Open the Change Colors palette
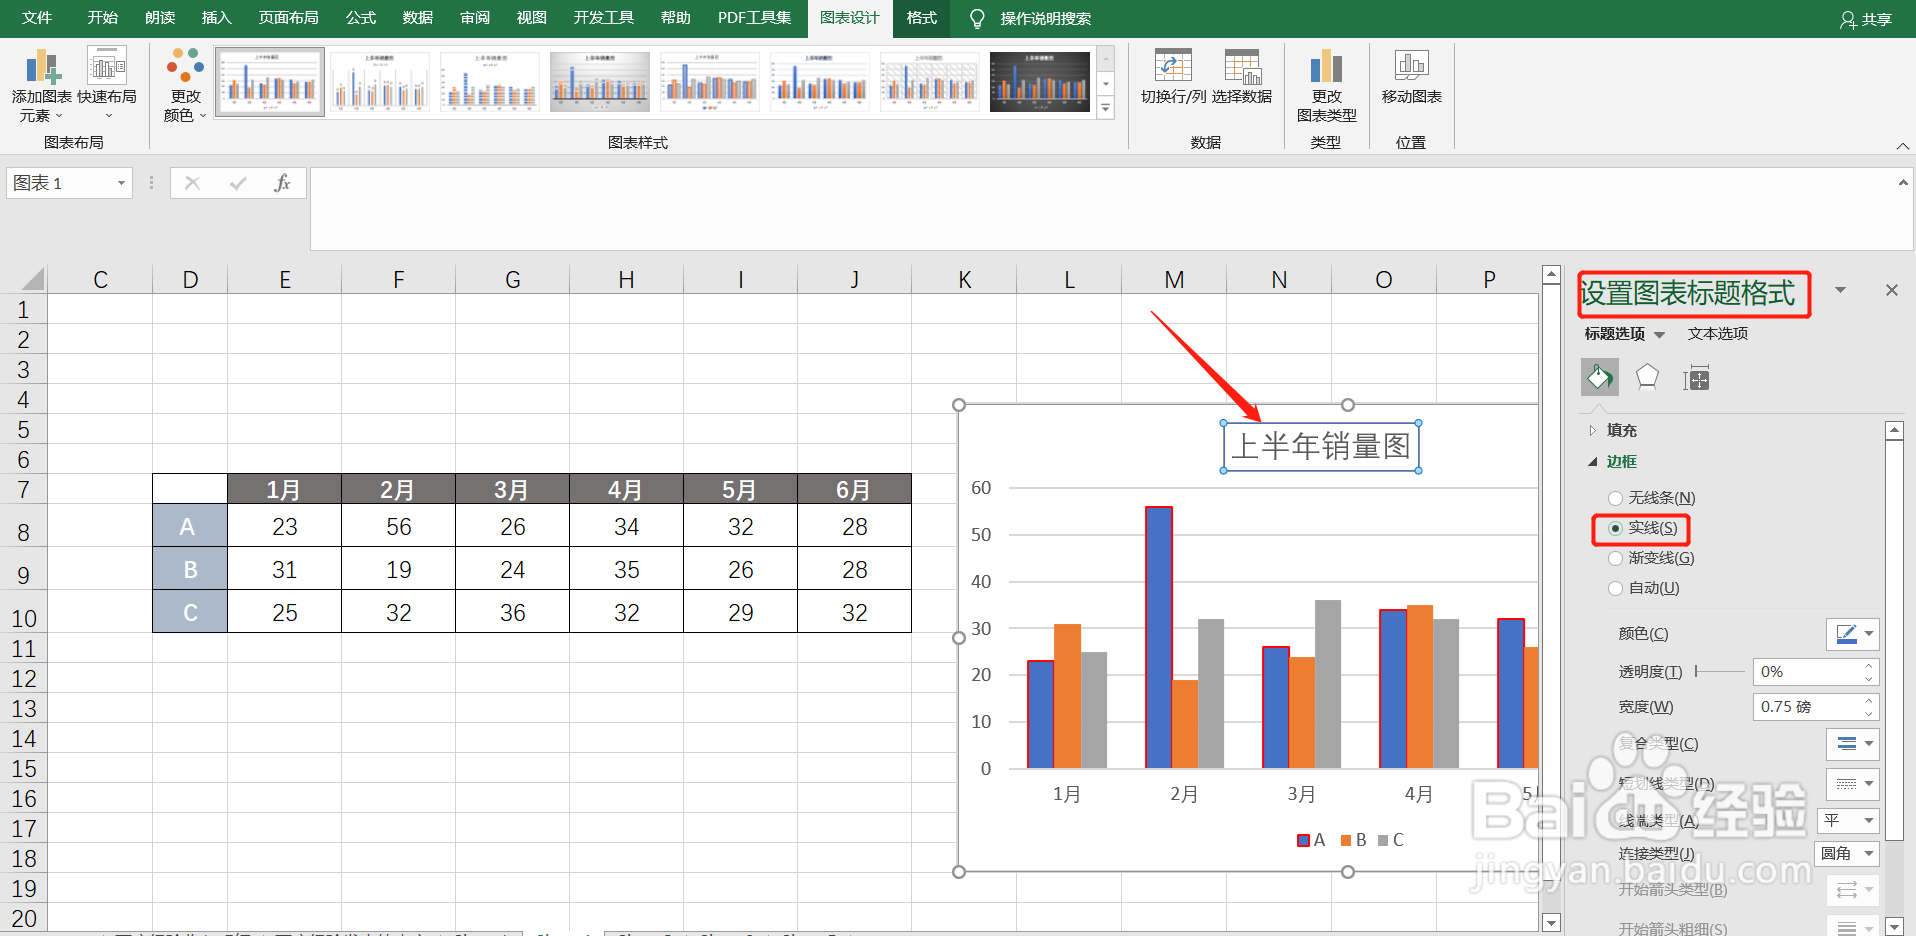 [x=186, y=85]
